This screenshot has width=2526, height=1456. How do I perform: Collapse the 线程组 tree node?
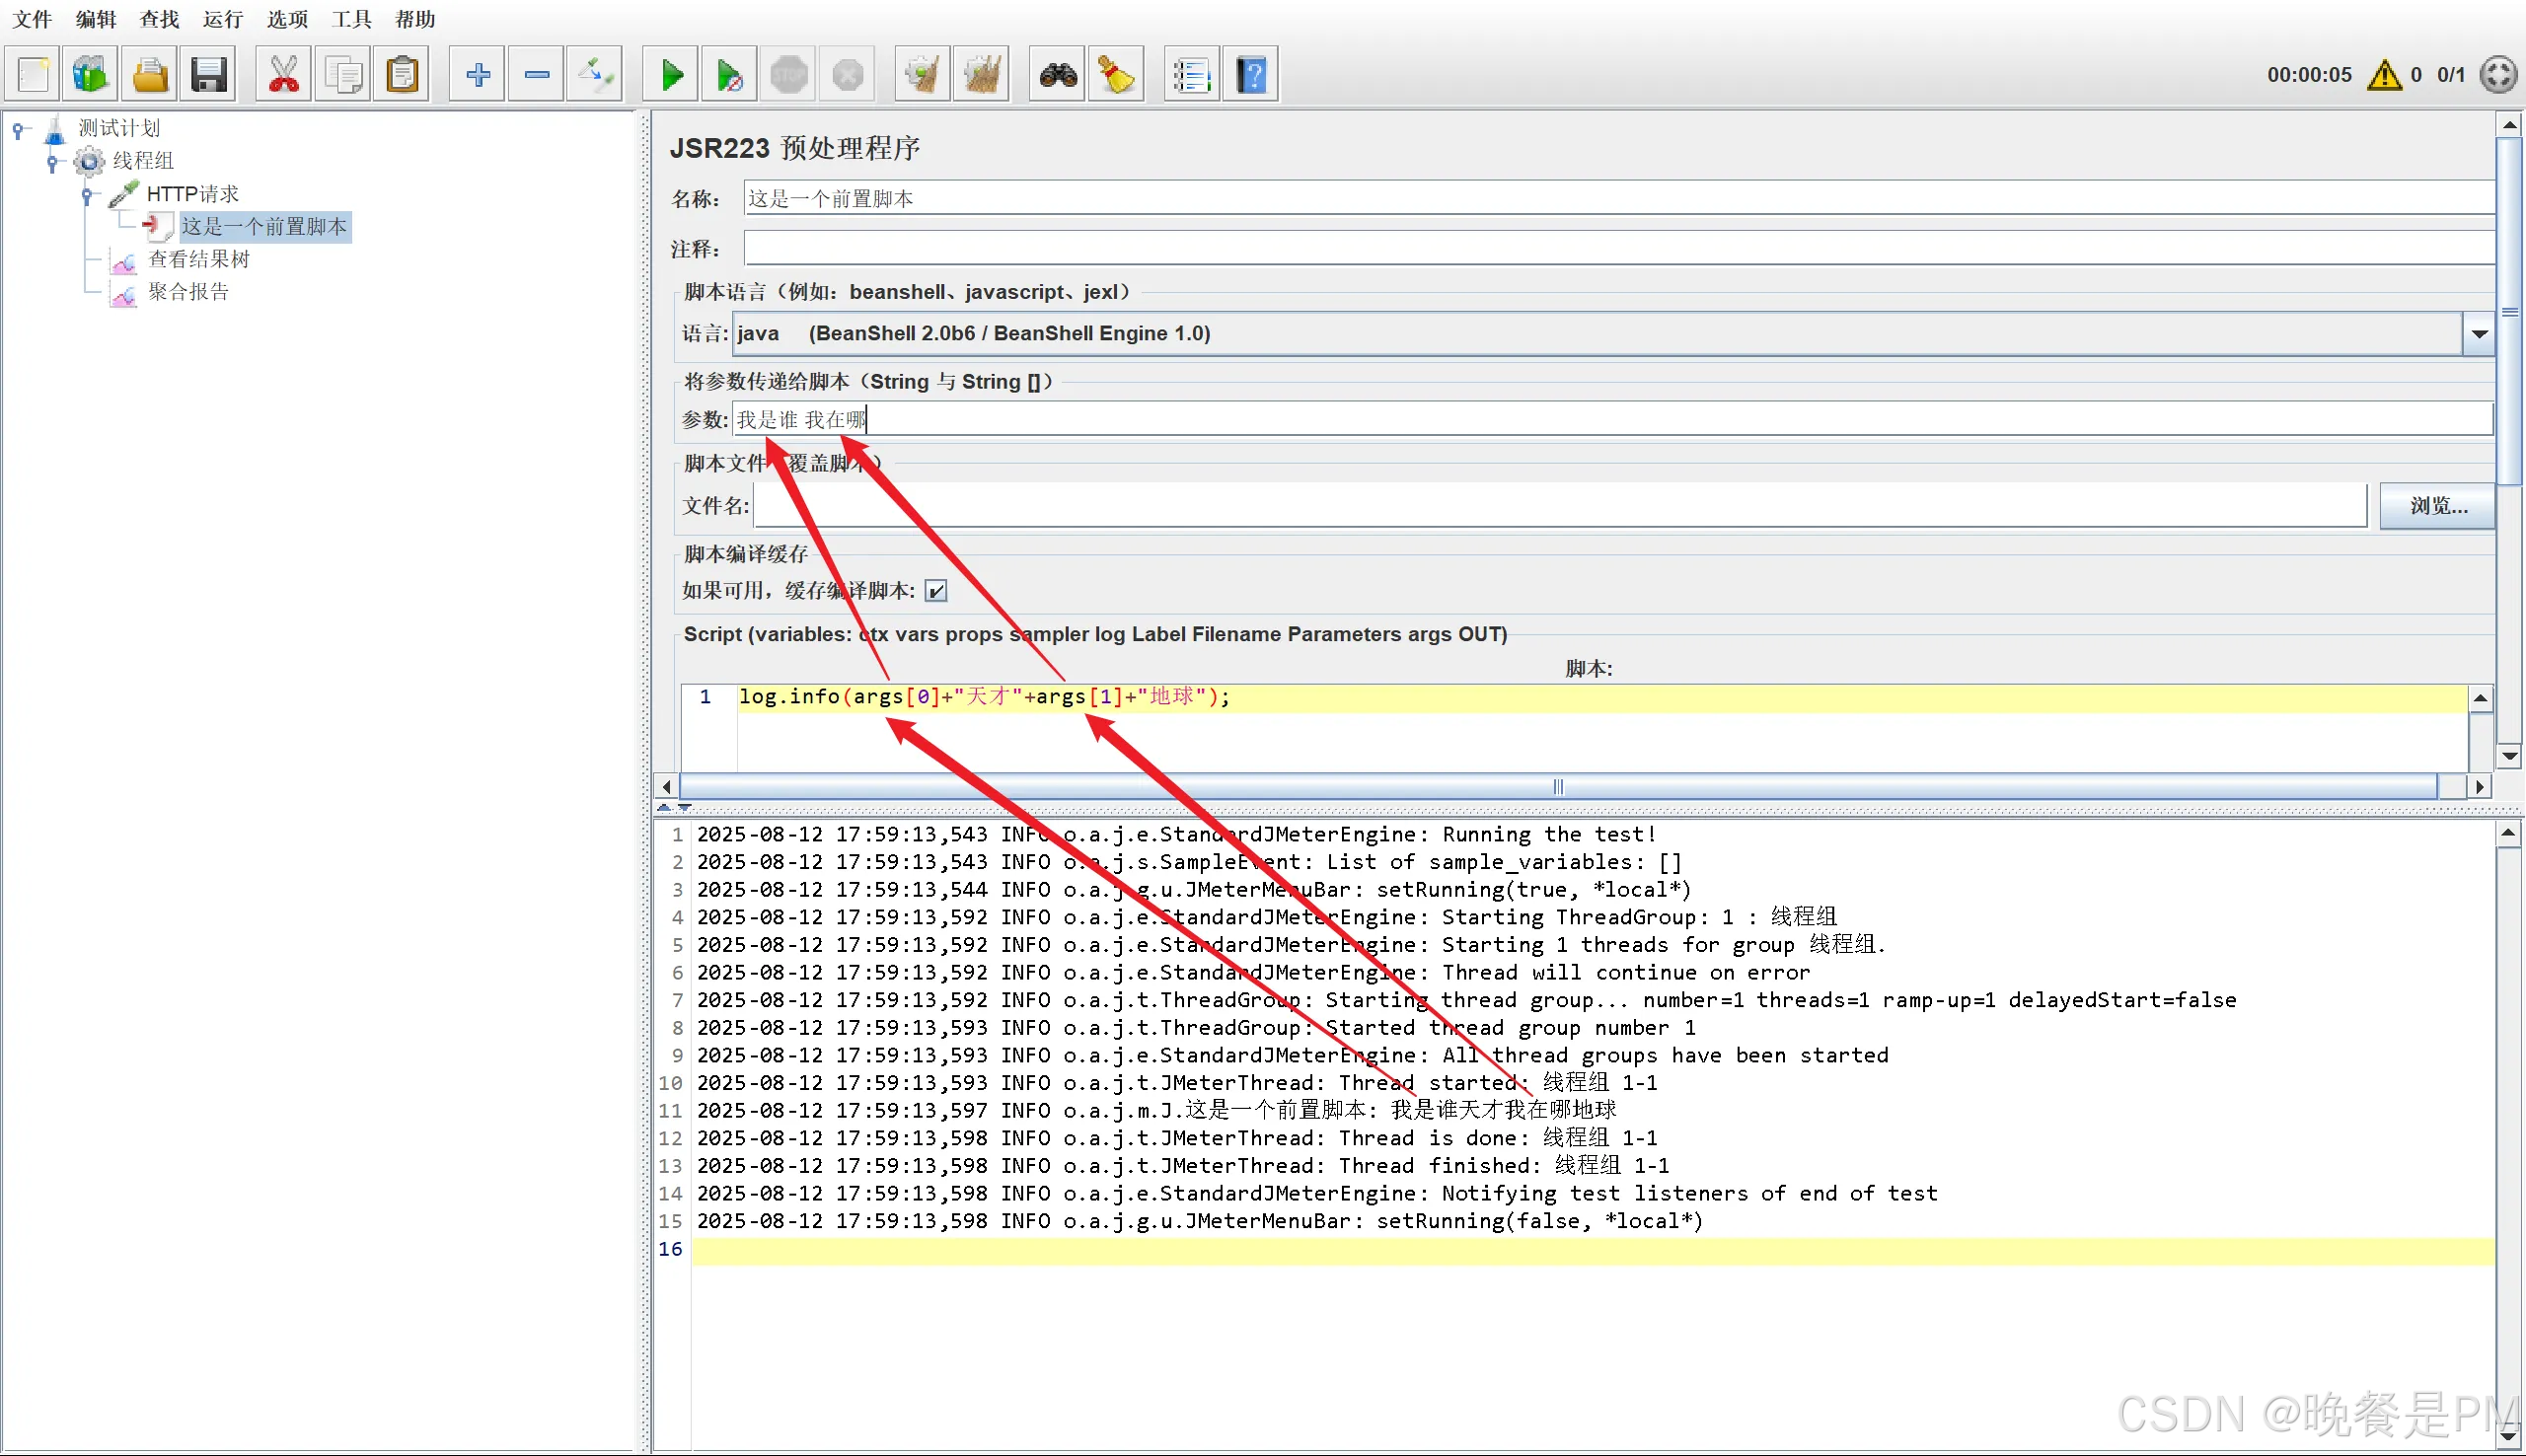coord(52,162)
